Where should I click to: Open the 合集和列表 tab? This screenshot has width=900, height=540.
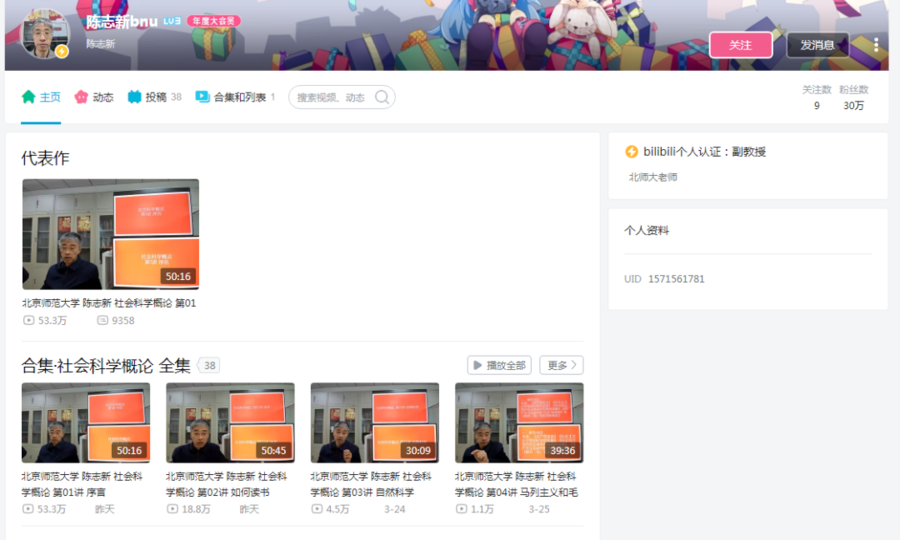click(234, 97)
